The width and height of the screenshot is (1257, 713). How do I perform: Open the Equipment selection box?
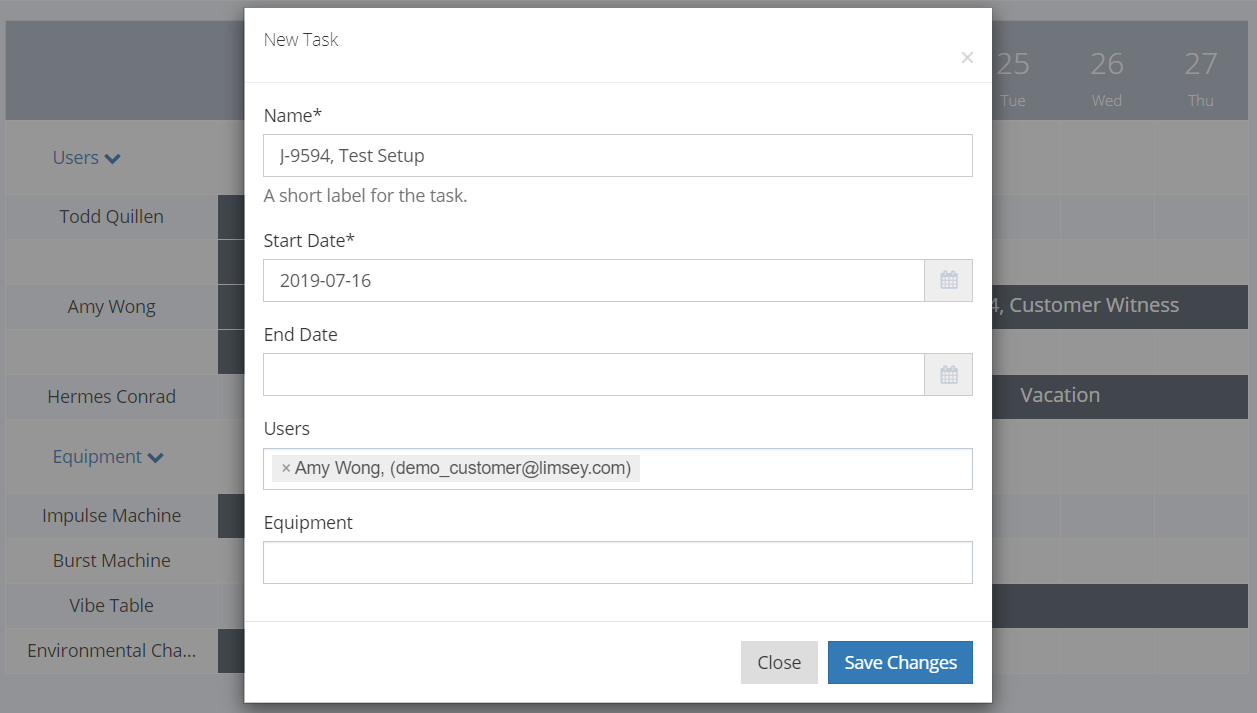tap(617, 563)
